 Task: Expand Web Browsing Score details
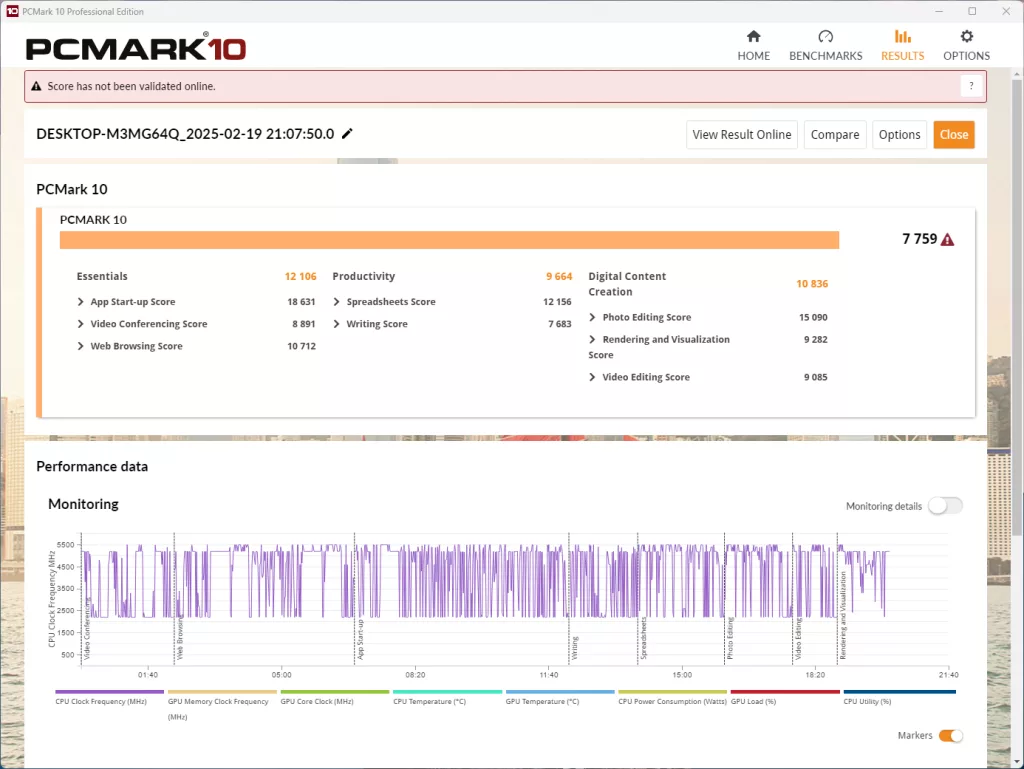coord(80,346)
